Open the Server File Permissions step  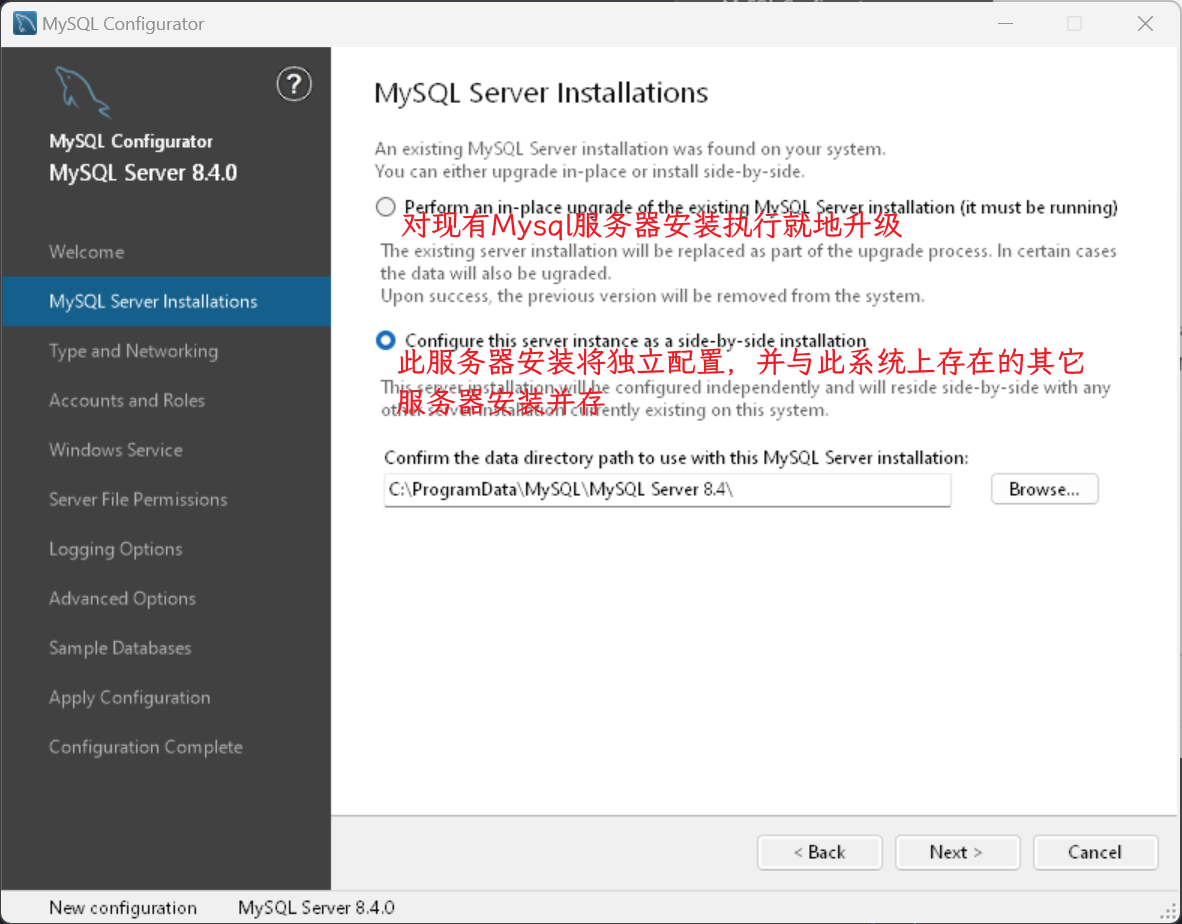pos(138,499)
